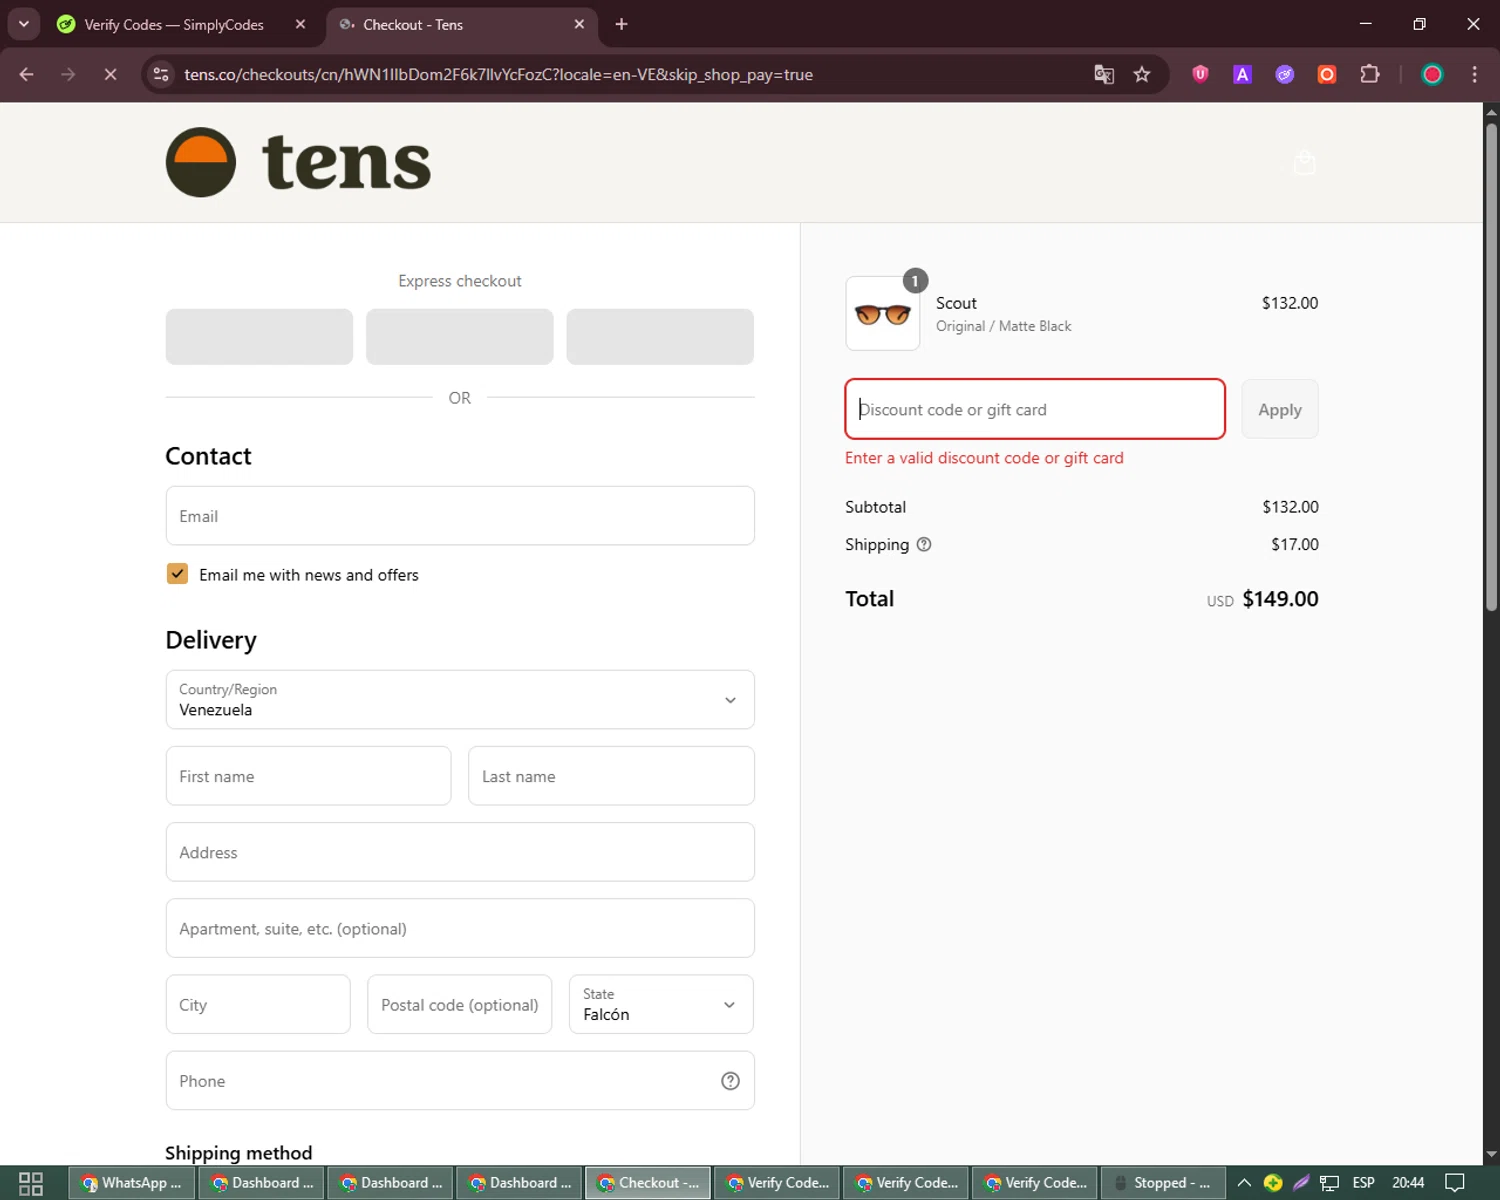1500x1200 pixels.
Task: Open Google Translate icon in address bar
Action: (x=1104, y=74)
